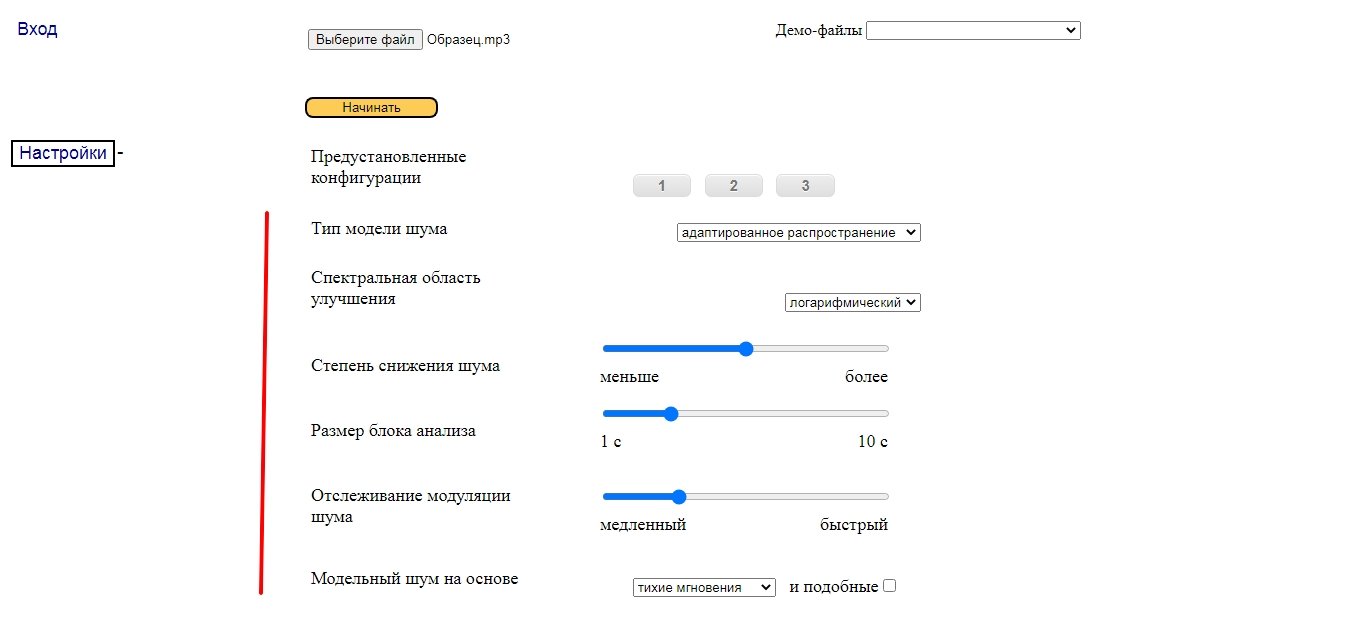Click the minus sign beside "Настройки"
This screenshot has width=1347, height=618.
pos(121,154)
